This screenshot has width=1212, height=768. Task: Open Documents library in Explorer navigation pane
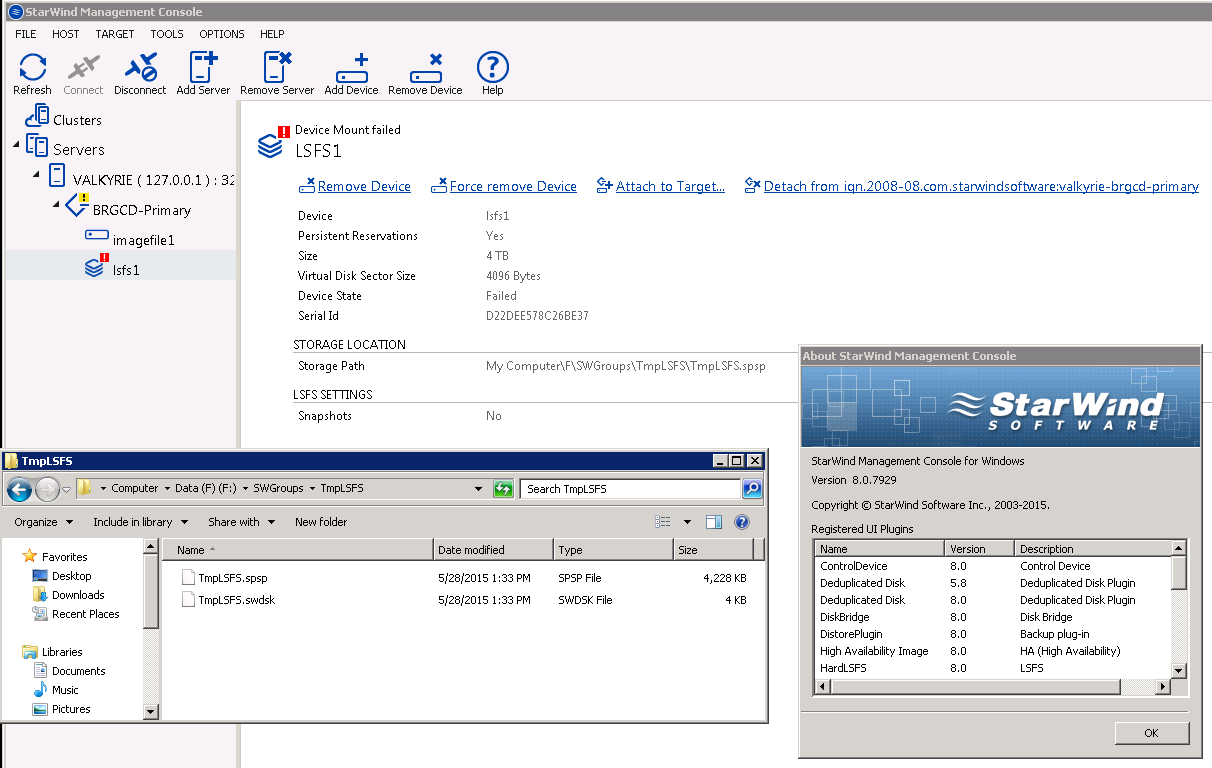click(78, 671)
